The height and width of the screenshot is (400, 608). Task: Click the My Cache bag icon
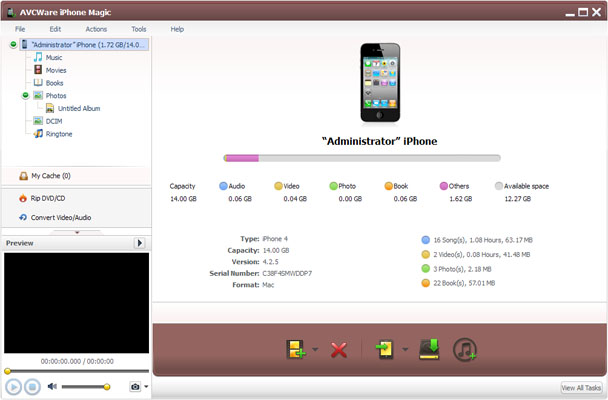(24, 176)
